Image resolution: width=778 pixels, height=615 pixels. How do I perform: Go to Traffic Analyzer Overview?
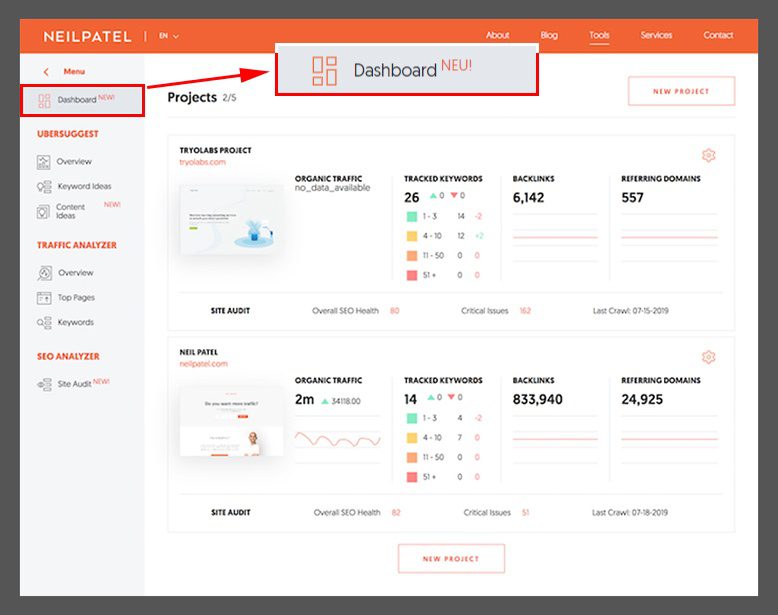tap(75, 273)
